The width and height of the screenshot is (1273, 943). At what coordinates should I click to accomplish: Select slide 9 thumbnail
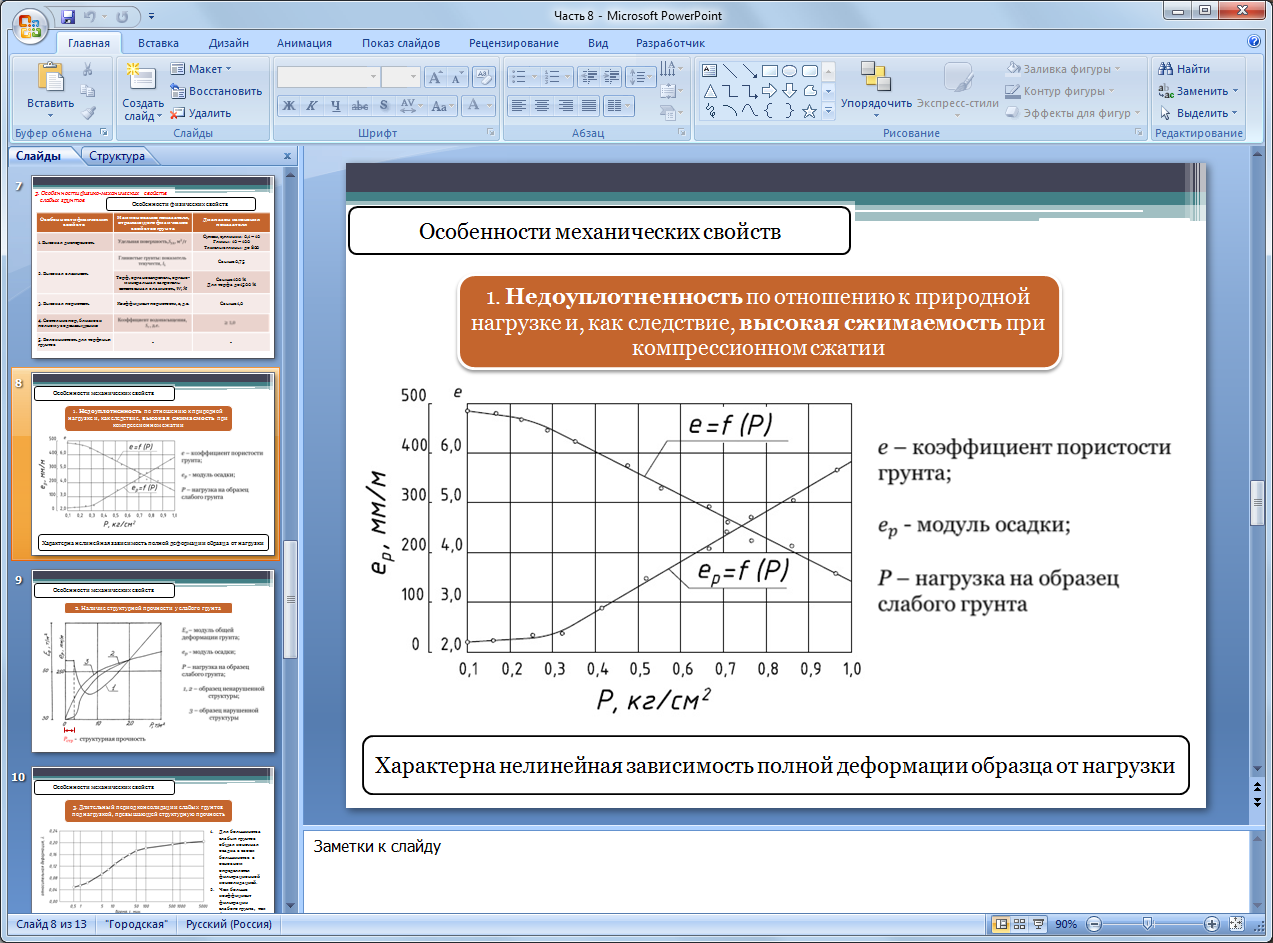(x=155, y=660)
